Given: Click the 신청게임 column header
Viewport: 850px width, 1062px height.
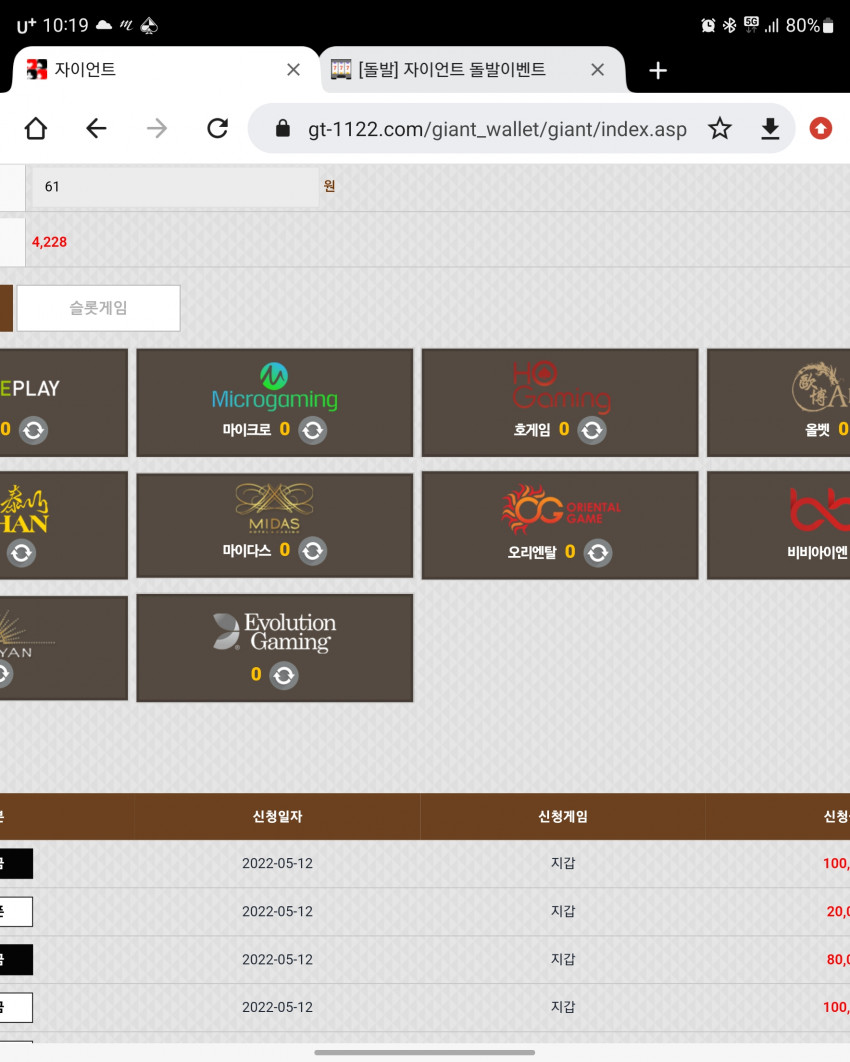Looking at the screenshot, I should (x=563, y=817).
